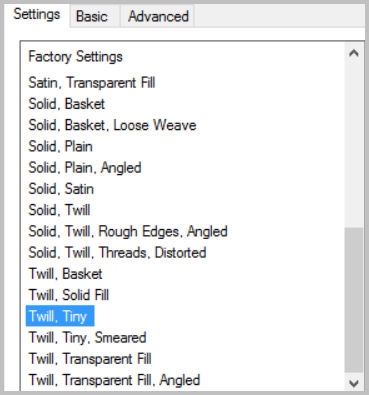
Task: Select the Twill, Basket preset
Action: pos(65,274)
